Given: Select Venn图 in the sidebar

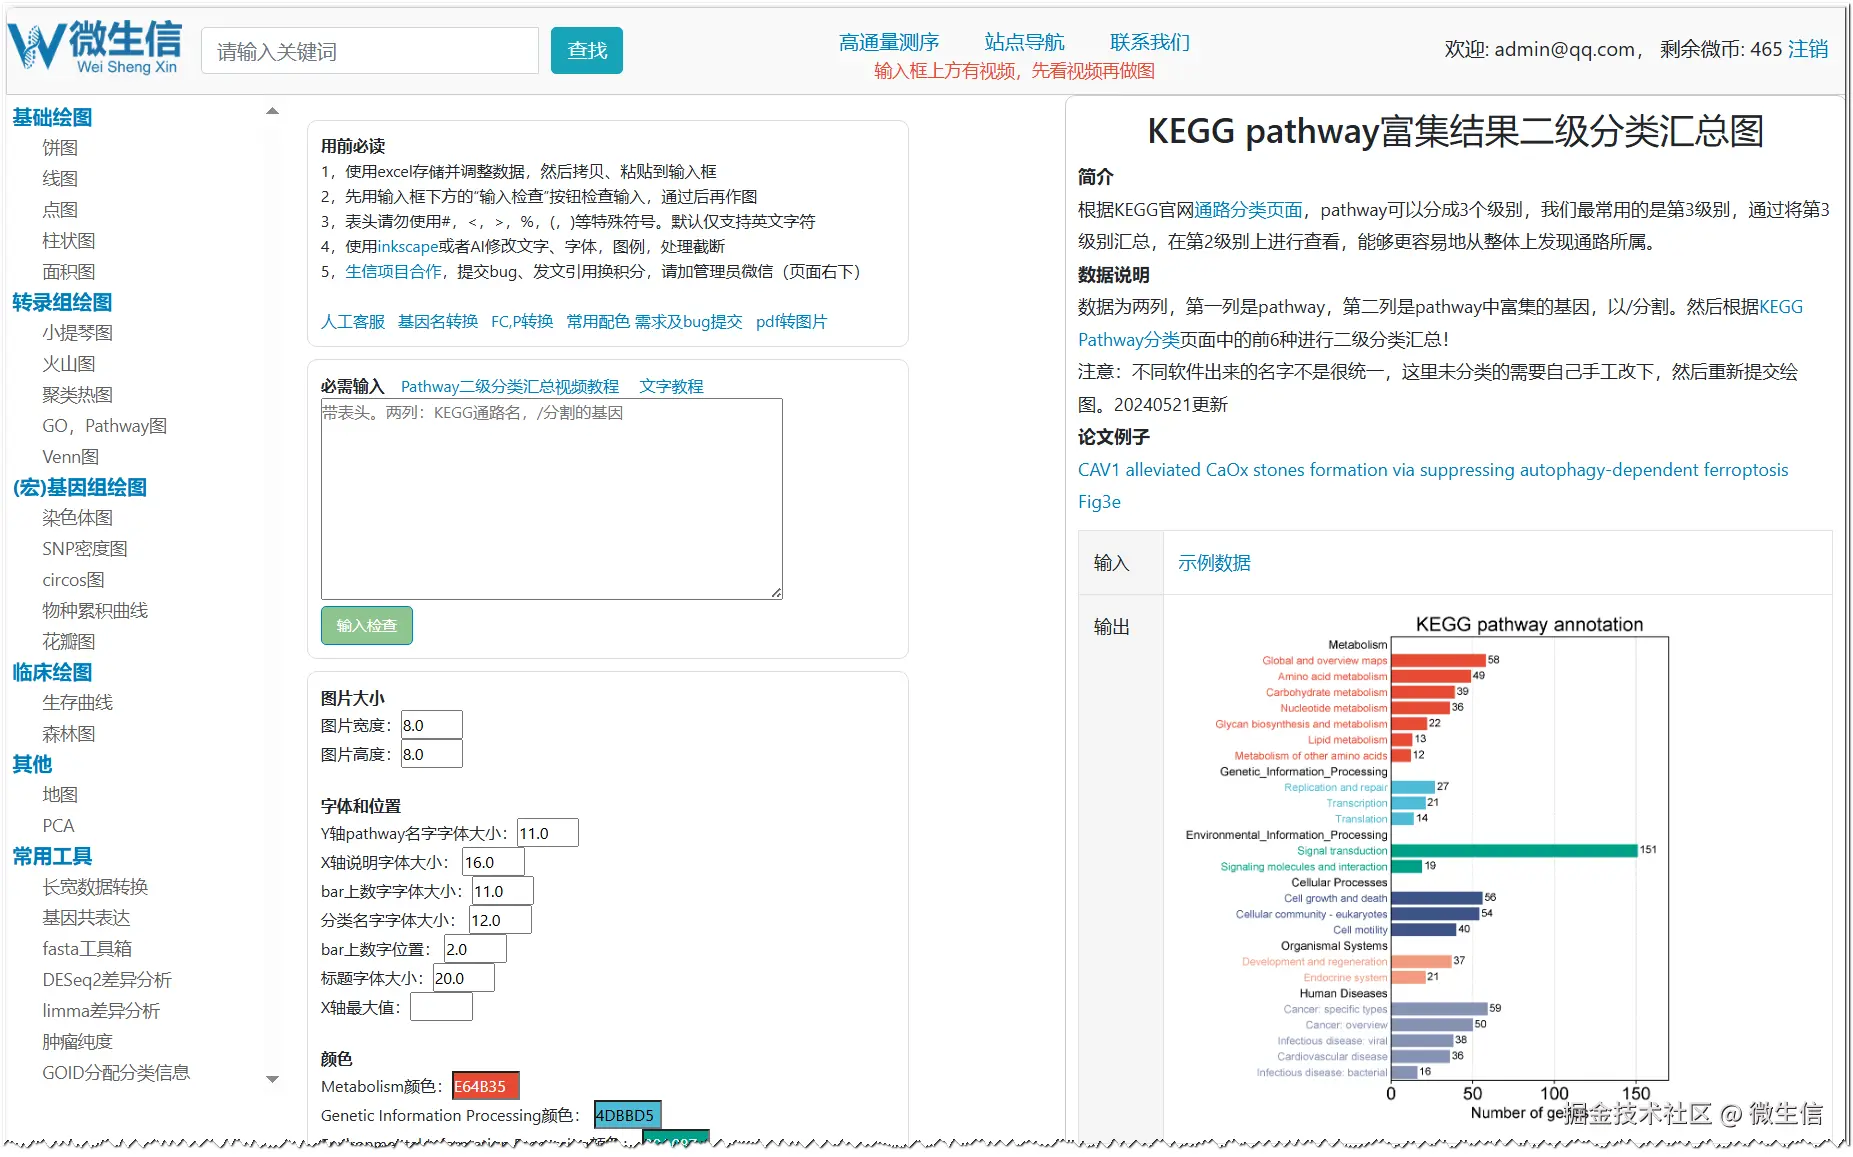Looking at the screenshot, I should click(71, 457).
